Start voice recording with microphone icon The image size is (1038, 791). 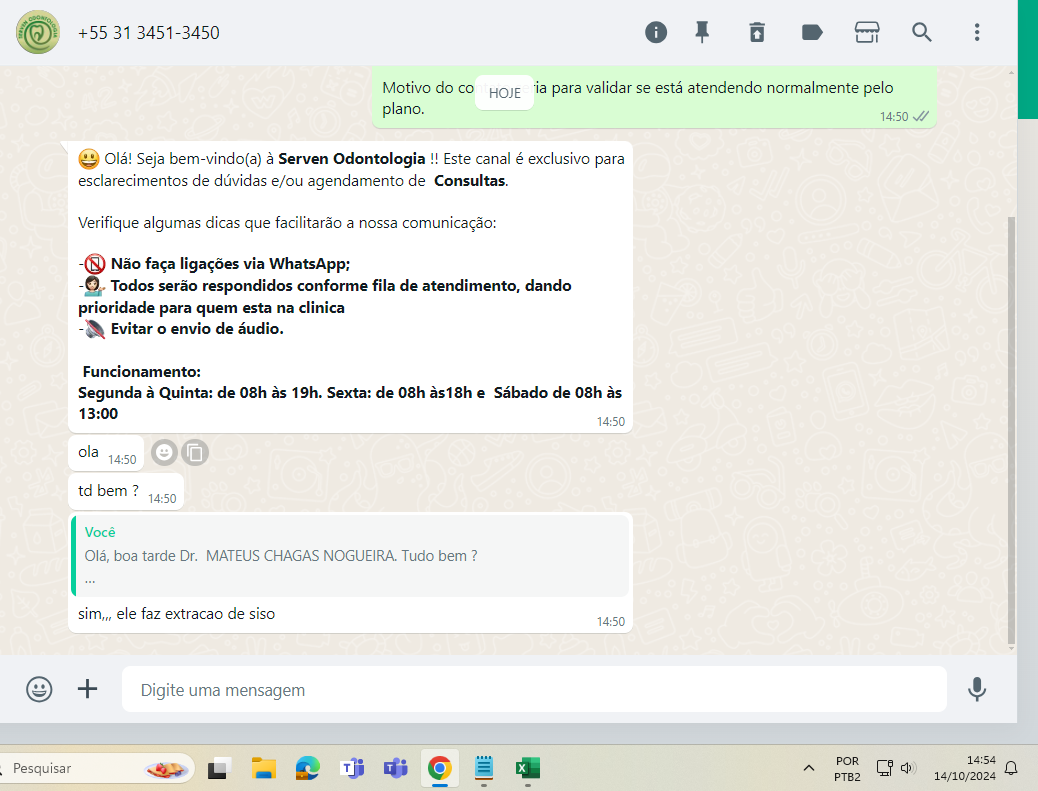pyautogui.click(x=976, y=689)
